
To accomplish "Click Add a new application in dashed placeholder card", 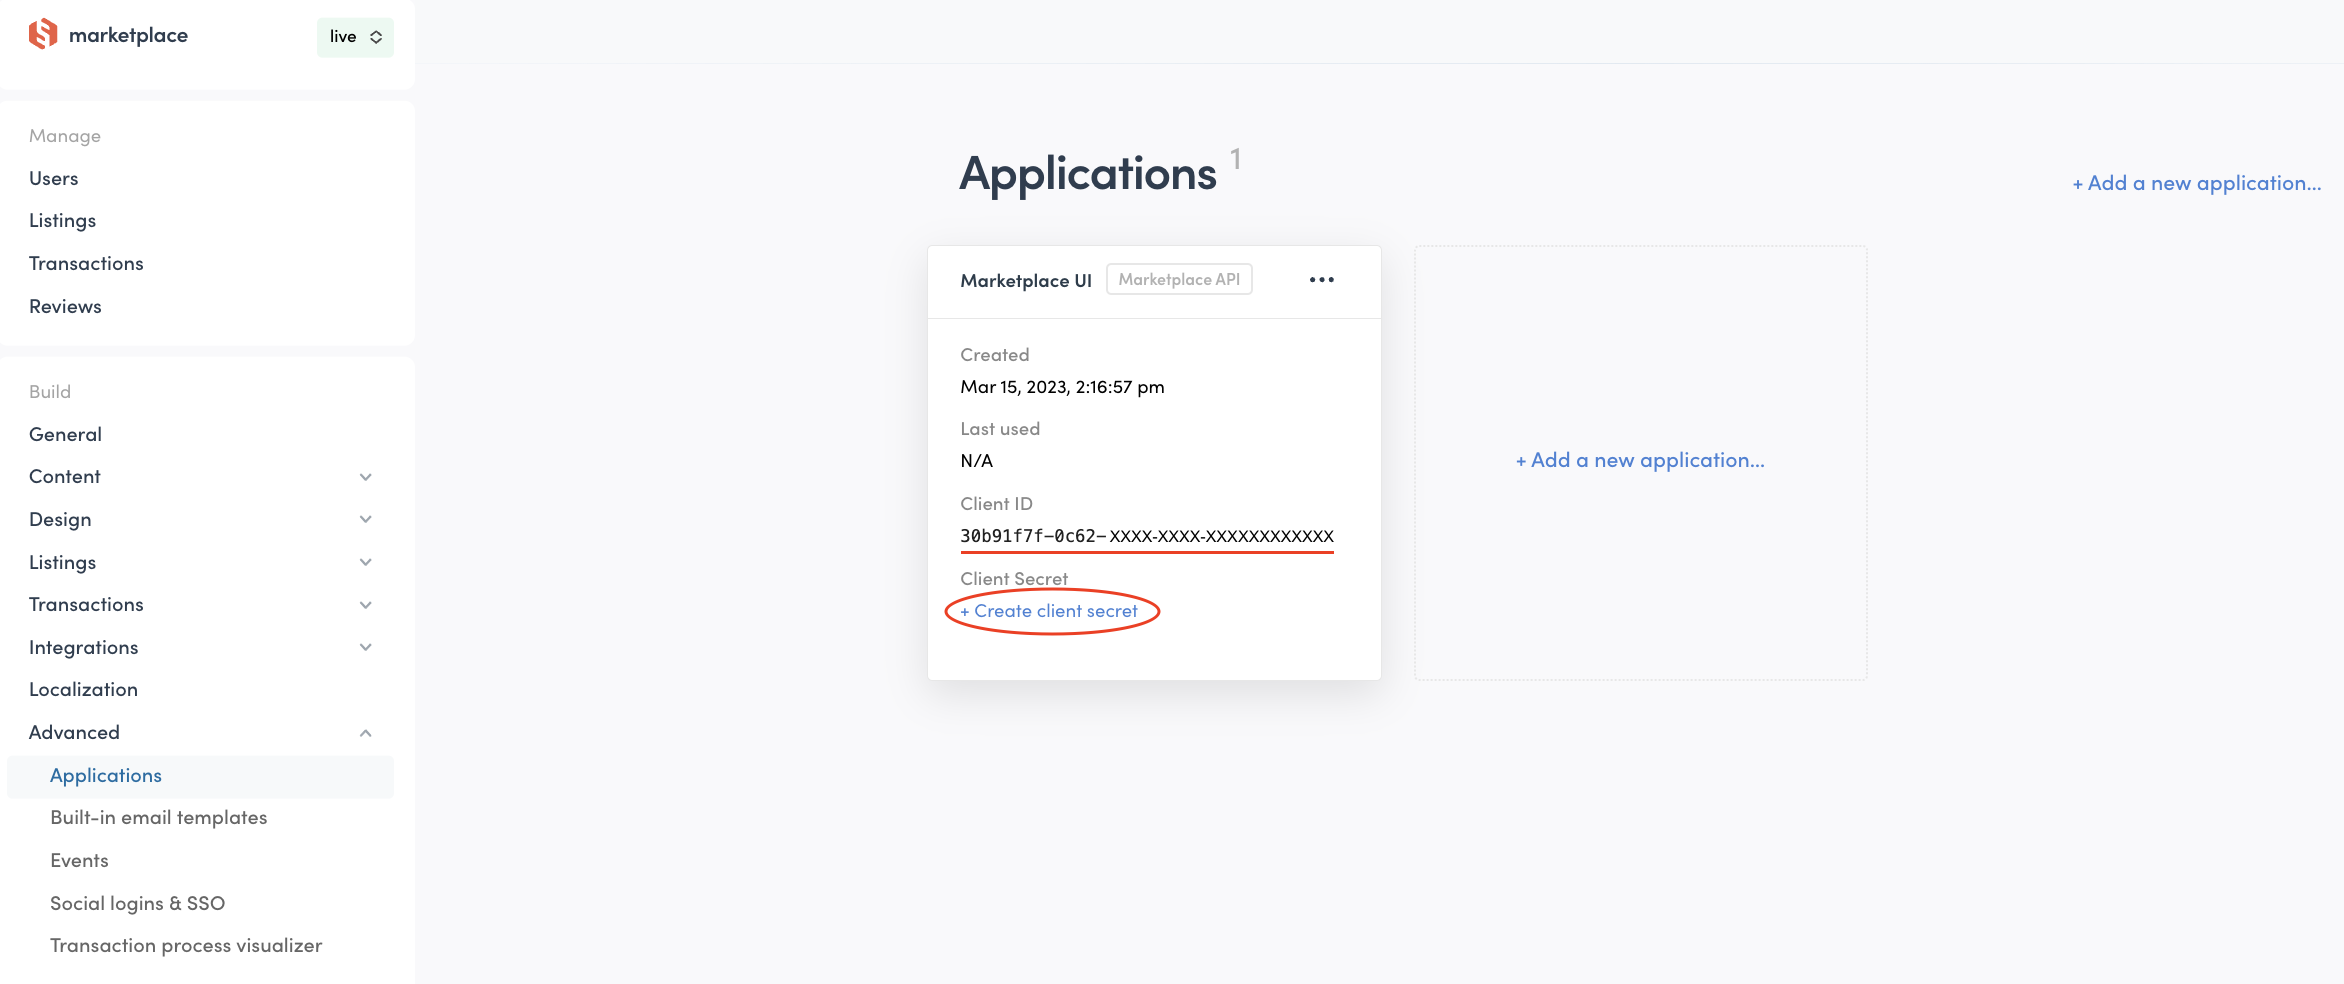I will tap(1640, 460).
